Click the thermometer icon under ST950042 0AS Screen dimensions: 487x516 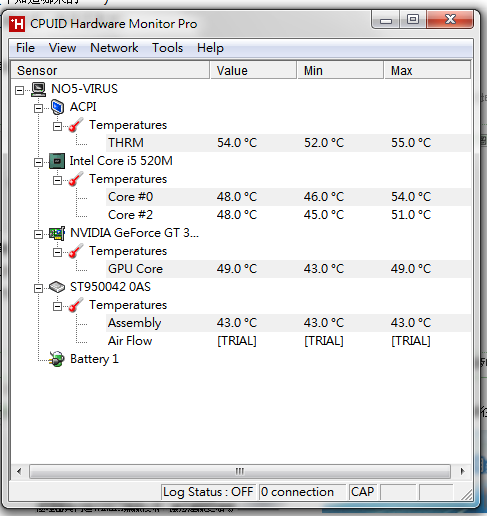pos(76,305)
